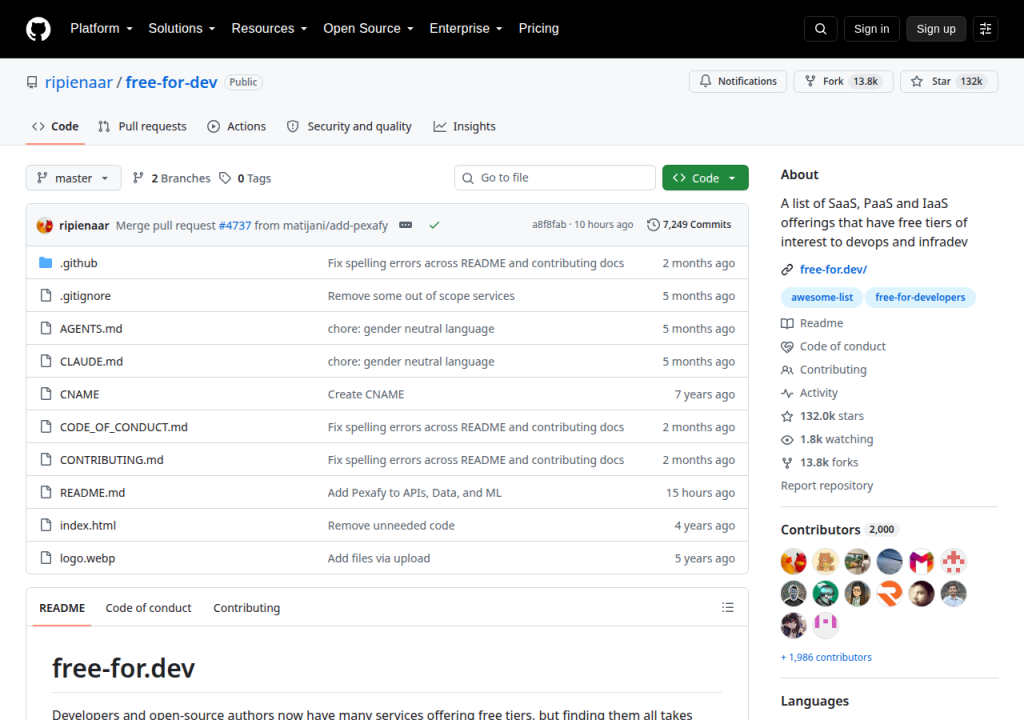1024x720 pixels.
Task: Open the README.md file
Action: [x=92, y=493]
